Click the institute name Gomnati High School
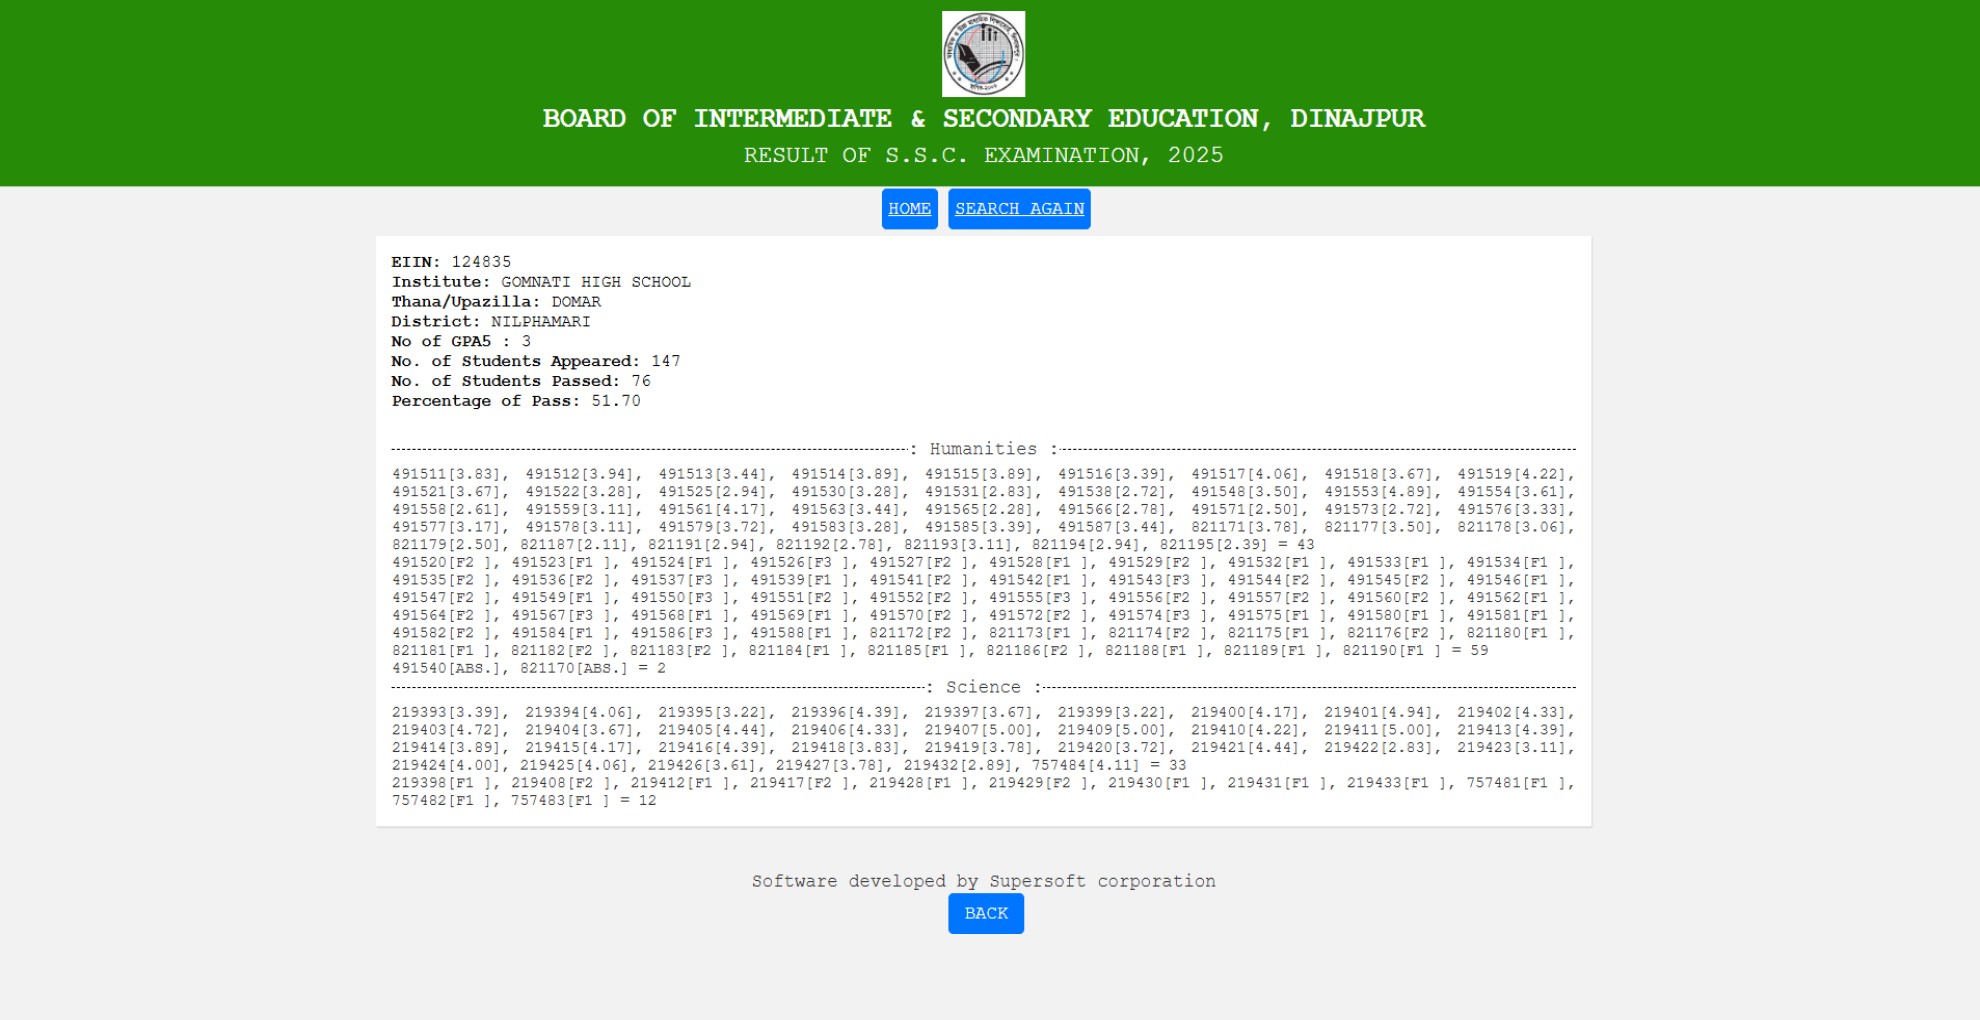Image resolution: width=1980 pixels, height=1020 pixels. pyautogui.click(x=595, y=282)
